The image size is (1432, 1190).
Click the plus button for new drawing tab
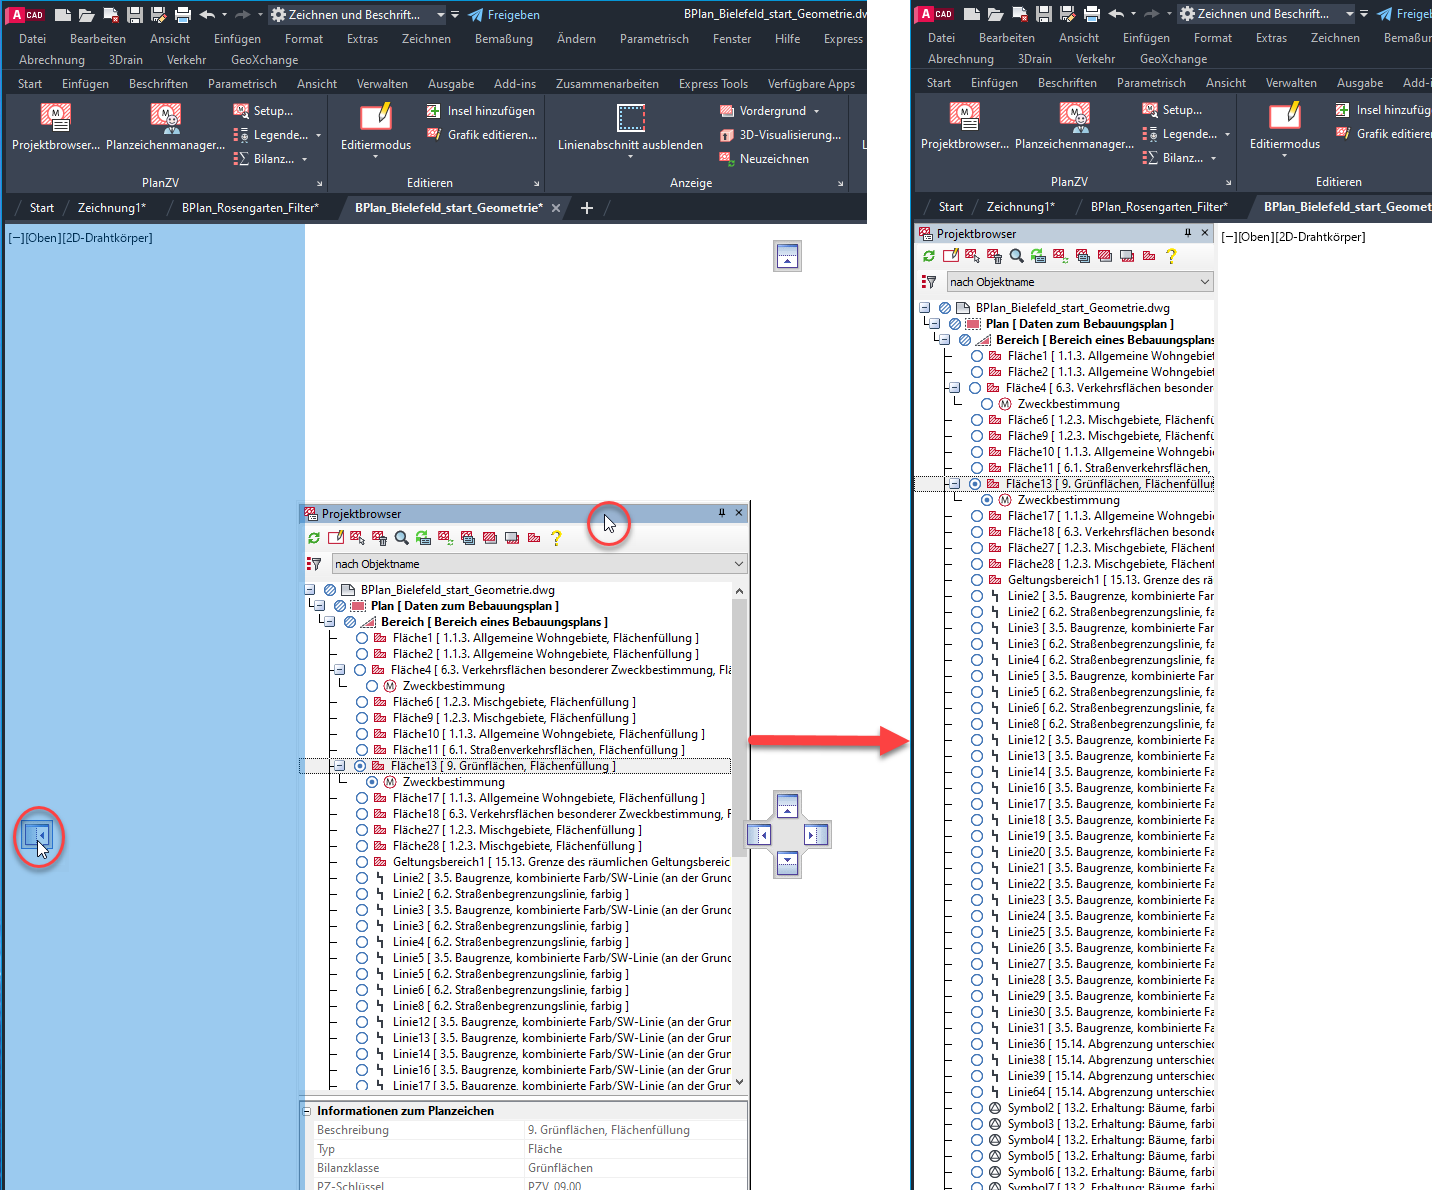tap(587, 208)
